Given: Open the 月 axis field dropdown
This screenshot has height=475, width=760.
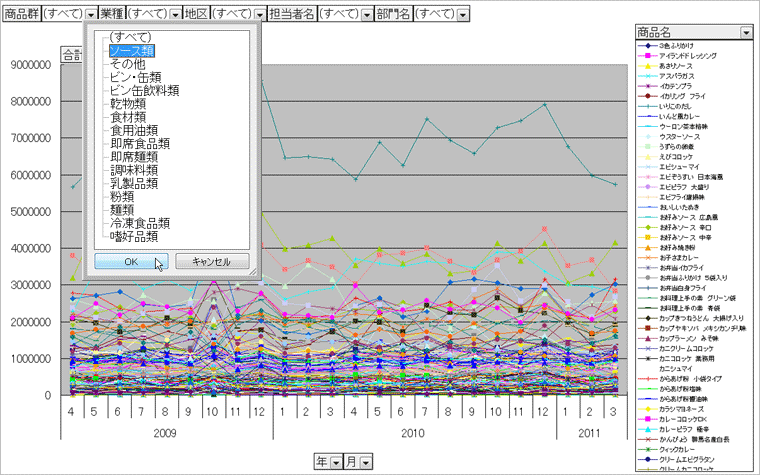Looking at the screenshot, I should coord(366,462).
